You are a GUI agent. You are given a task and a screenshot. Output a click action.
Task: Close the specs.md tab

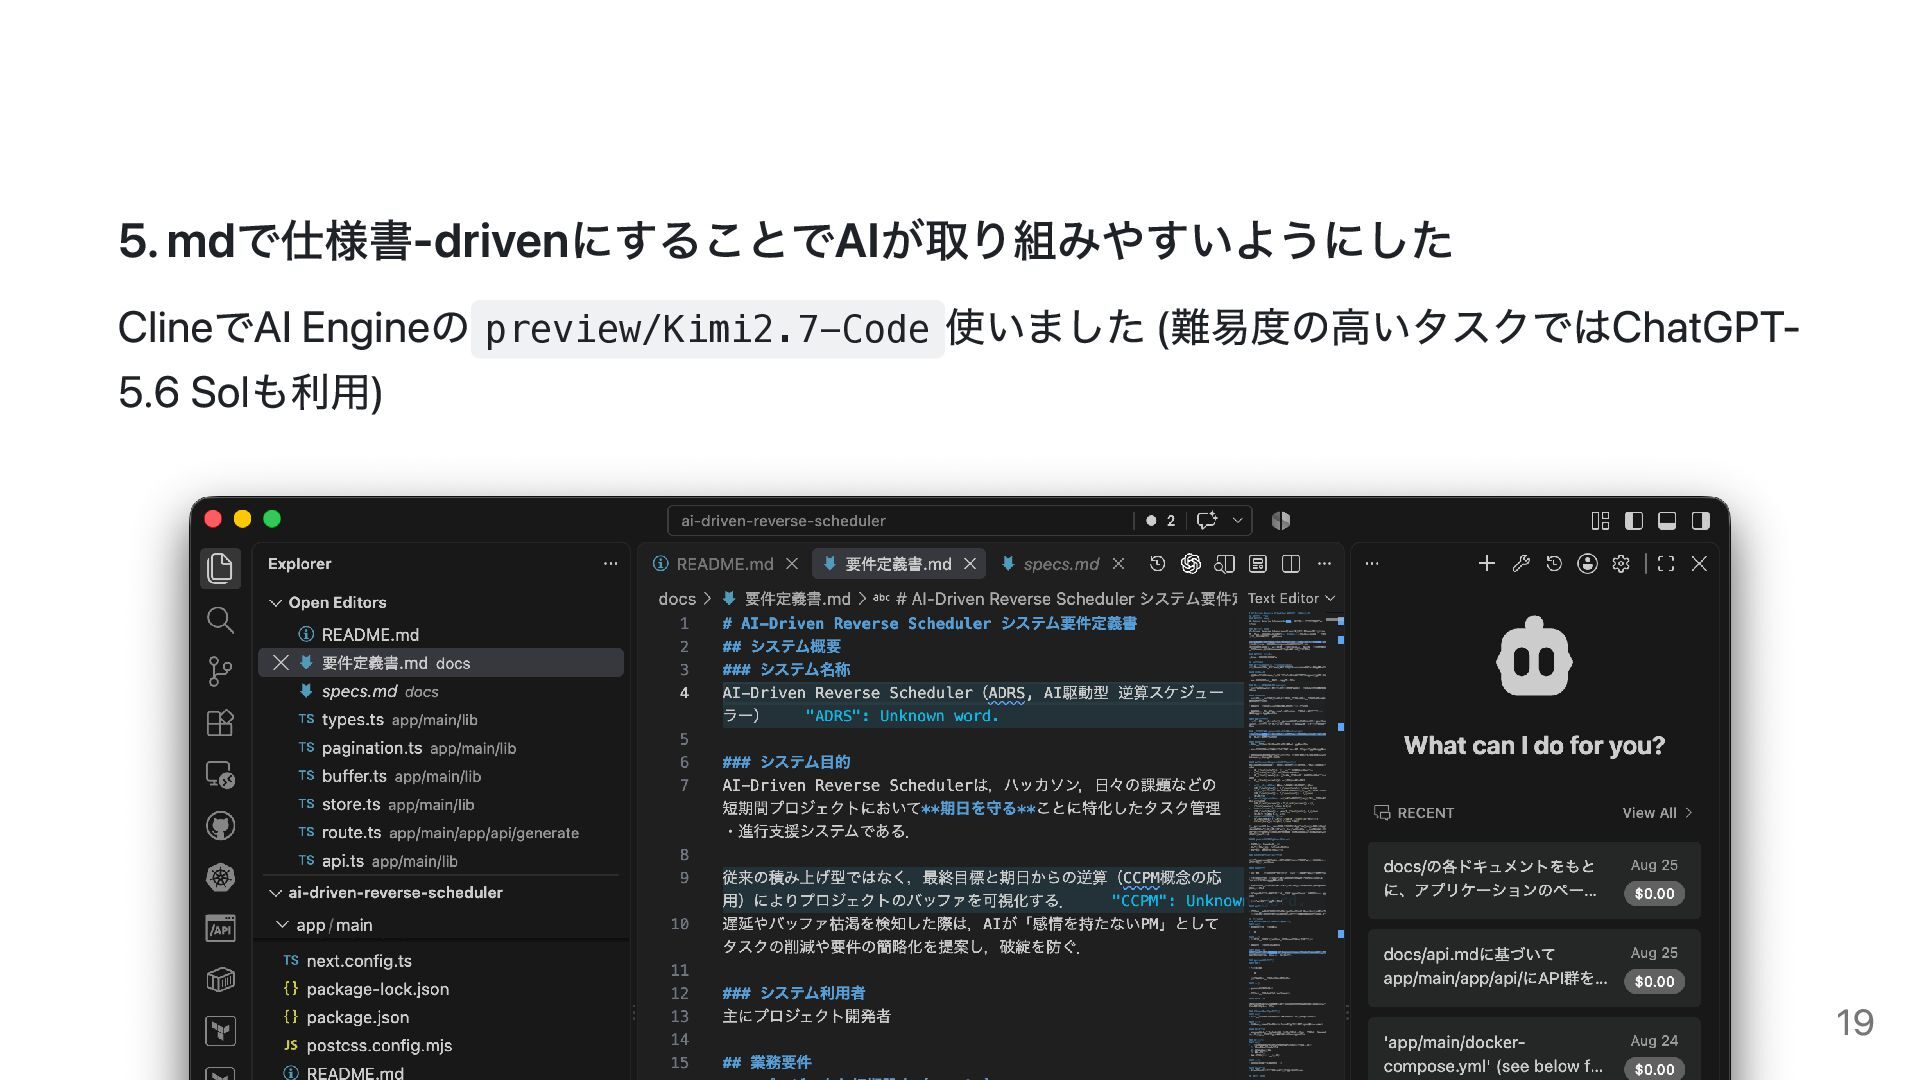(1118, 564)
